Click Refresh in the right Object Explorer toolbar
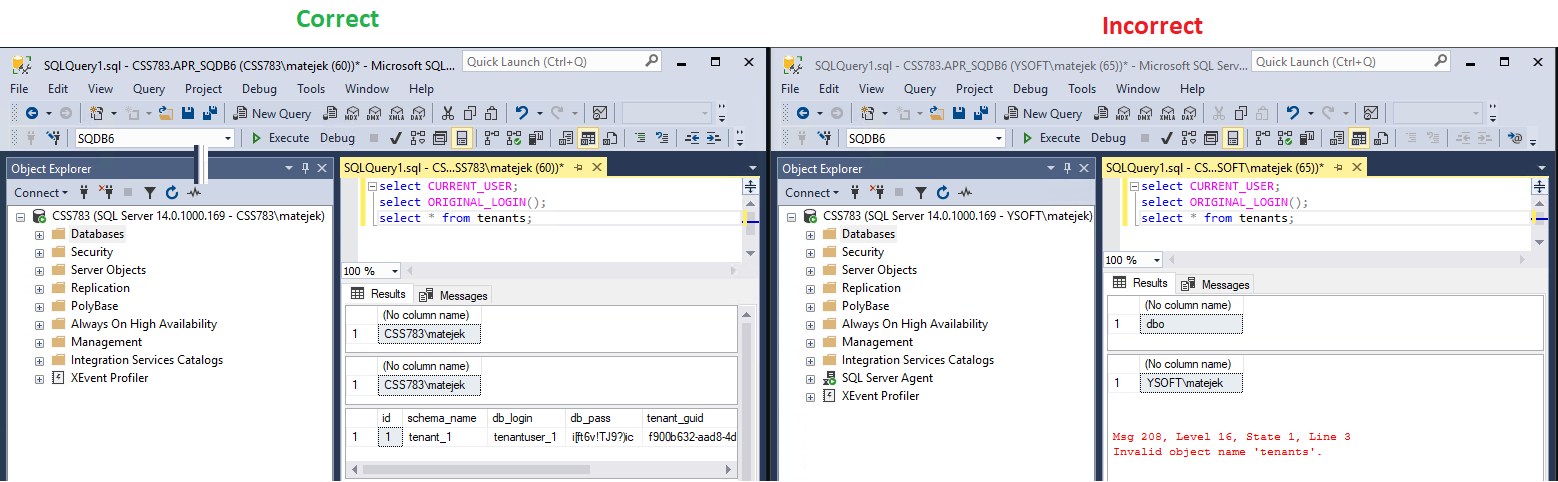Image resolution: width=1558 pixels, height=482 pixels. point(943,192)
